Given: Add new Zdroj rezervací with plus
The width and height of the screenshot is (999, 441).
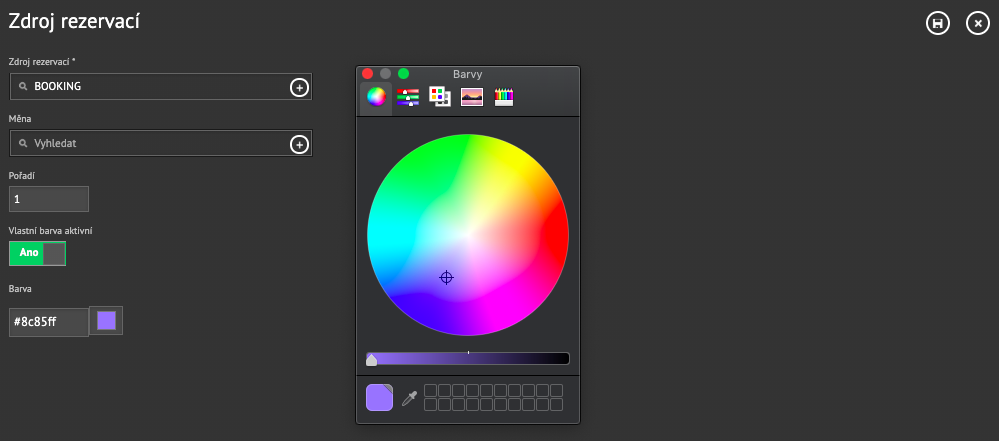Looking at the screenshot, I should tap(299, 87).
